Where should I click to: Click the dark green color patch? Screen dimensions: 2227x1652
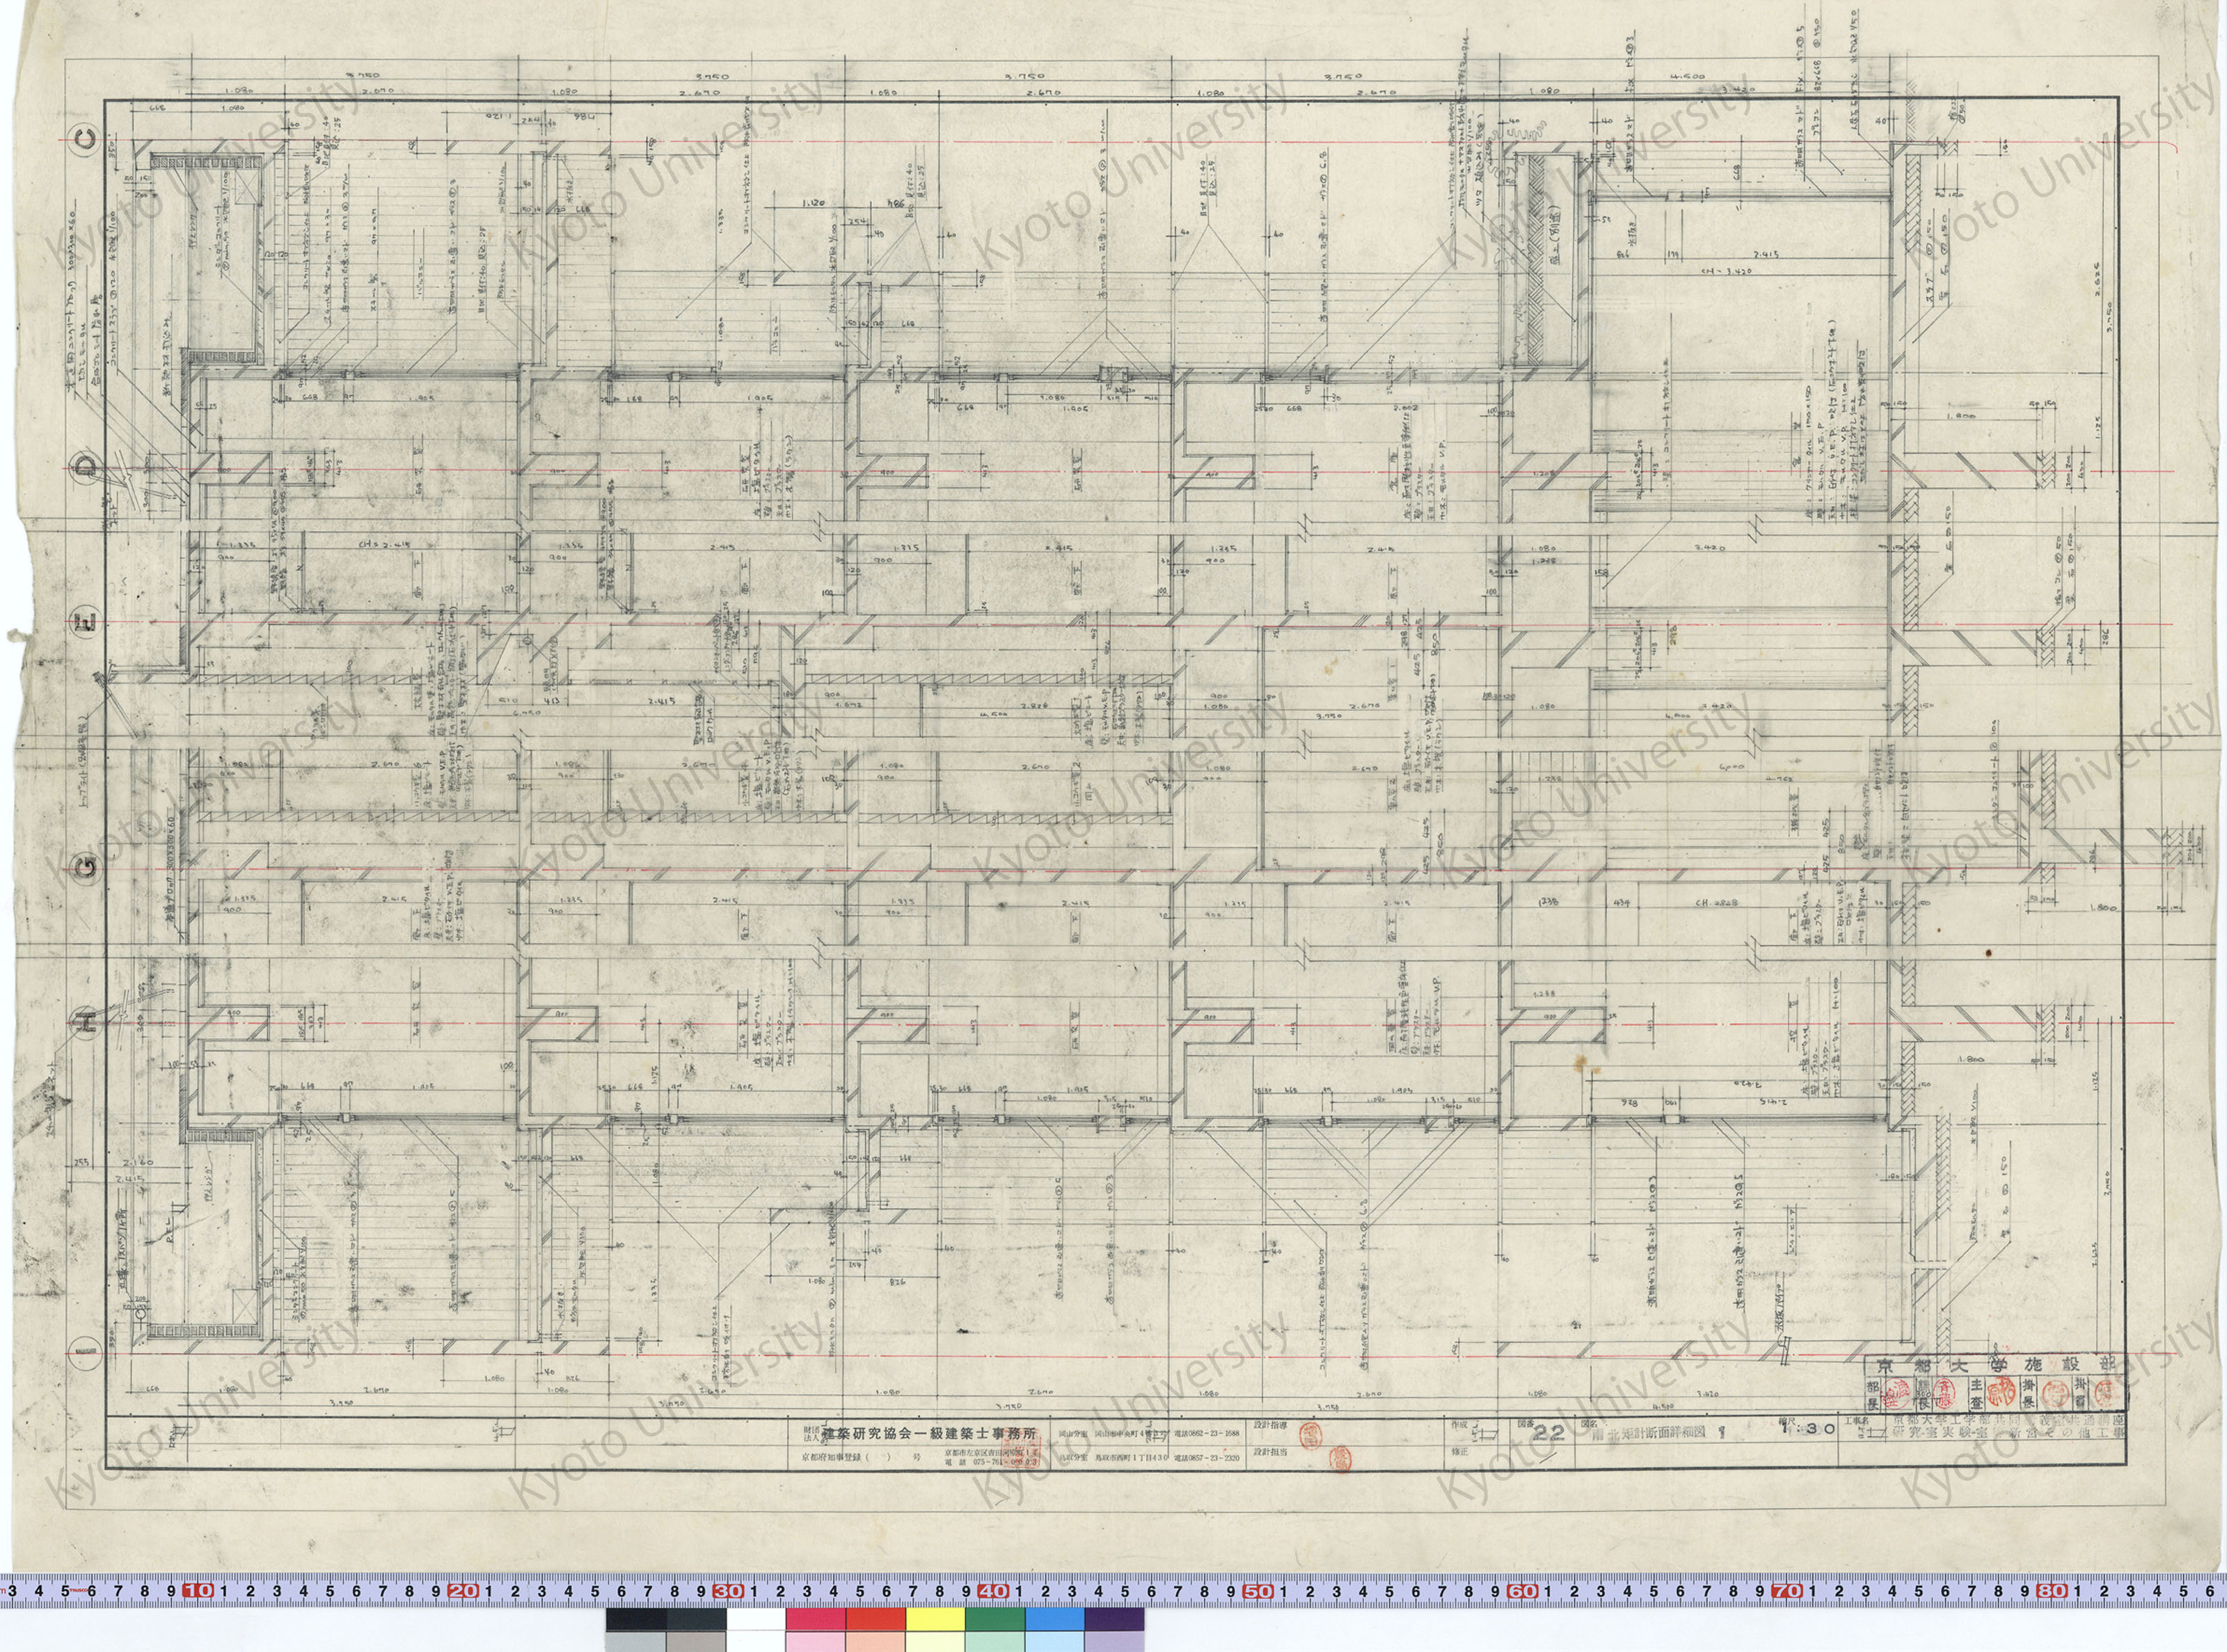(995, 1619)
